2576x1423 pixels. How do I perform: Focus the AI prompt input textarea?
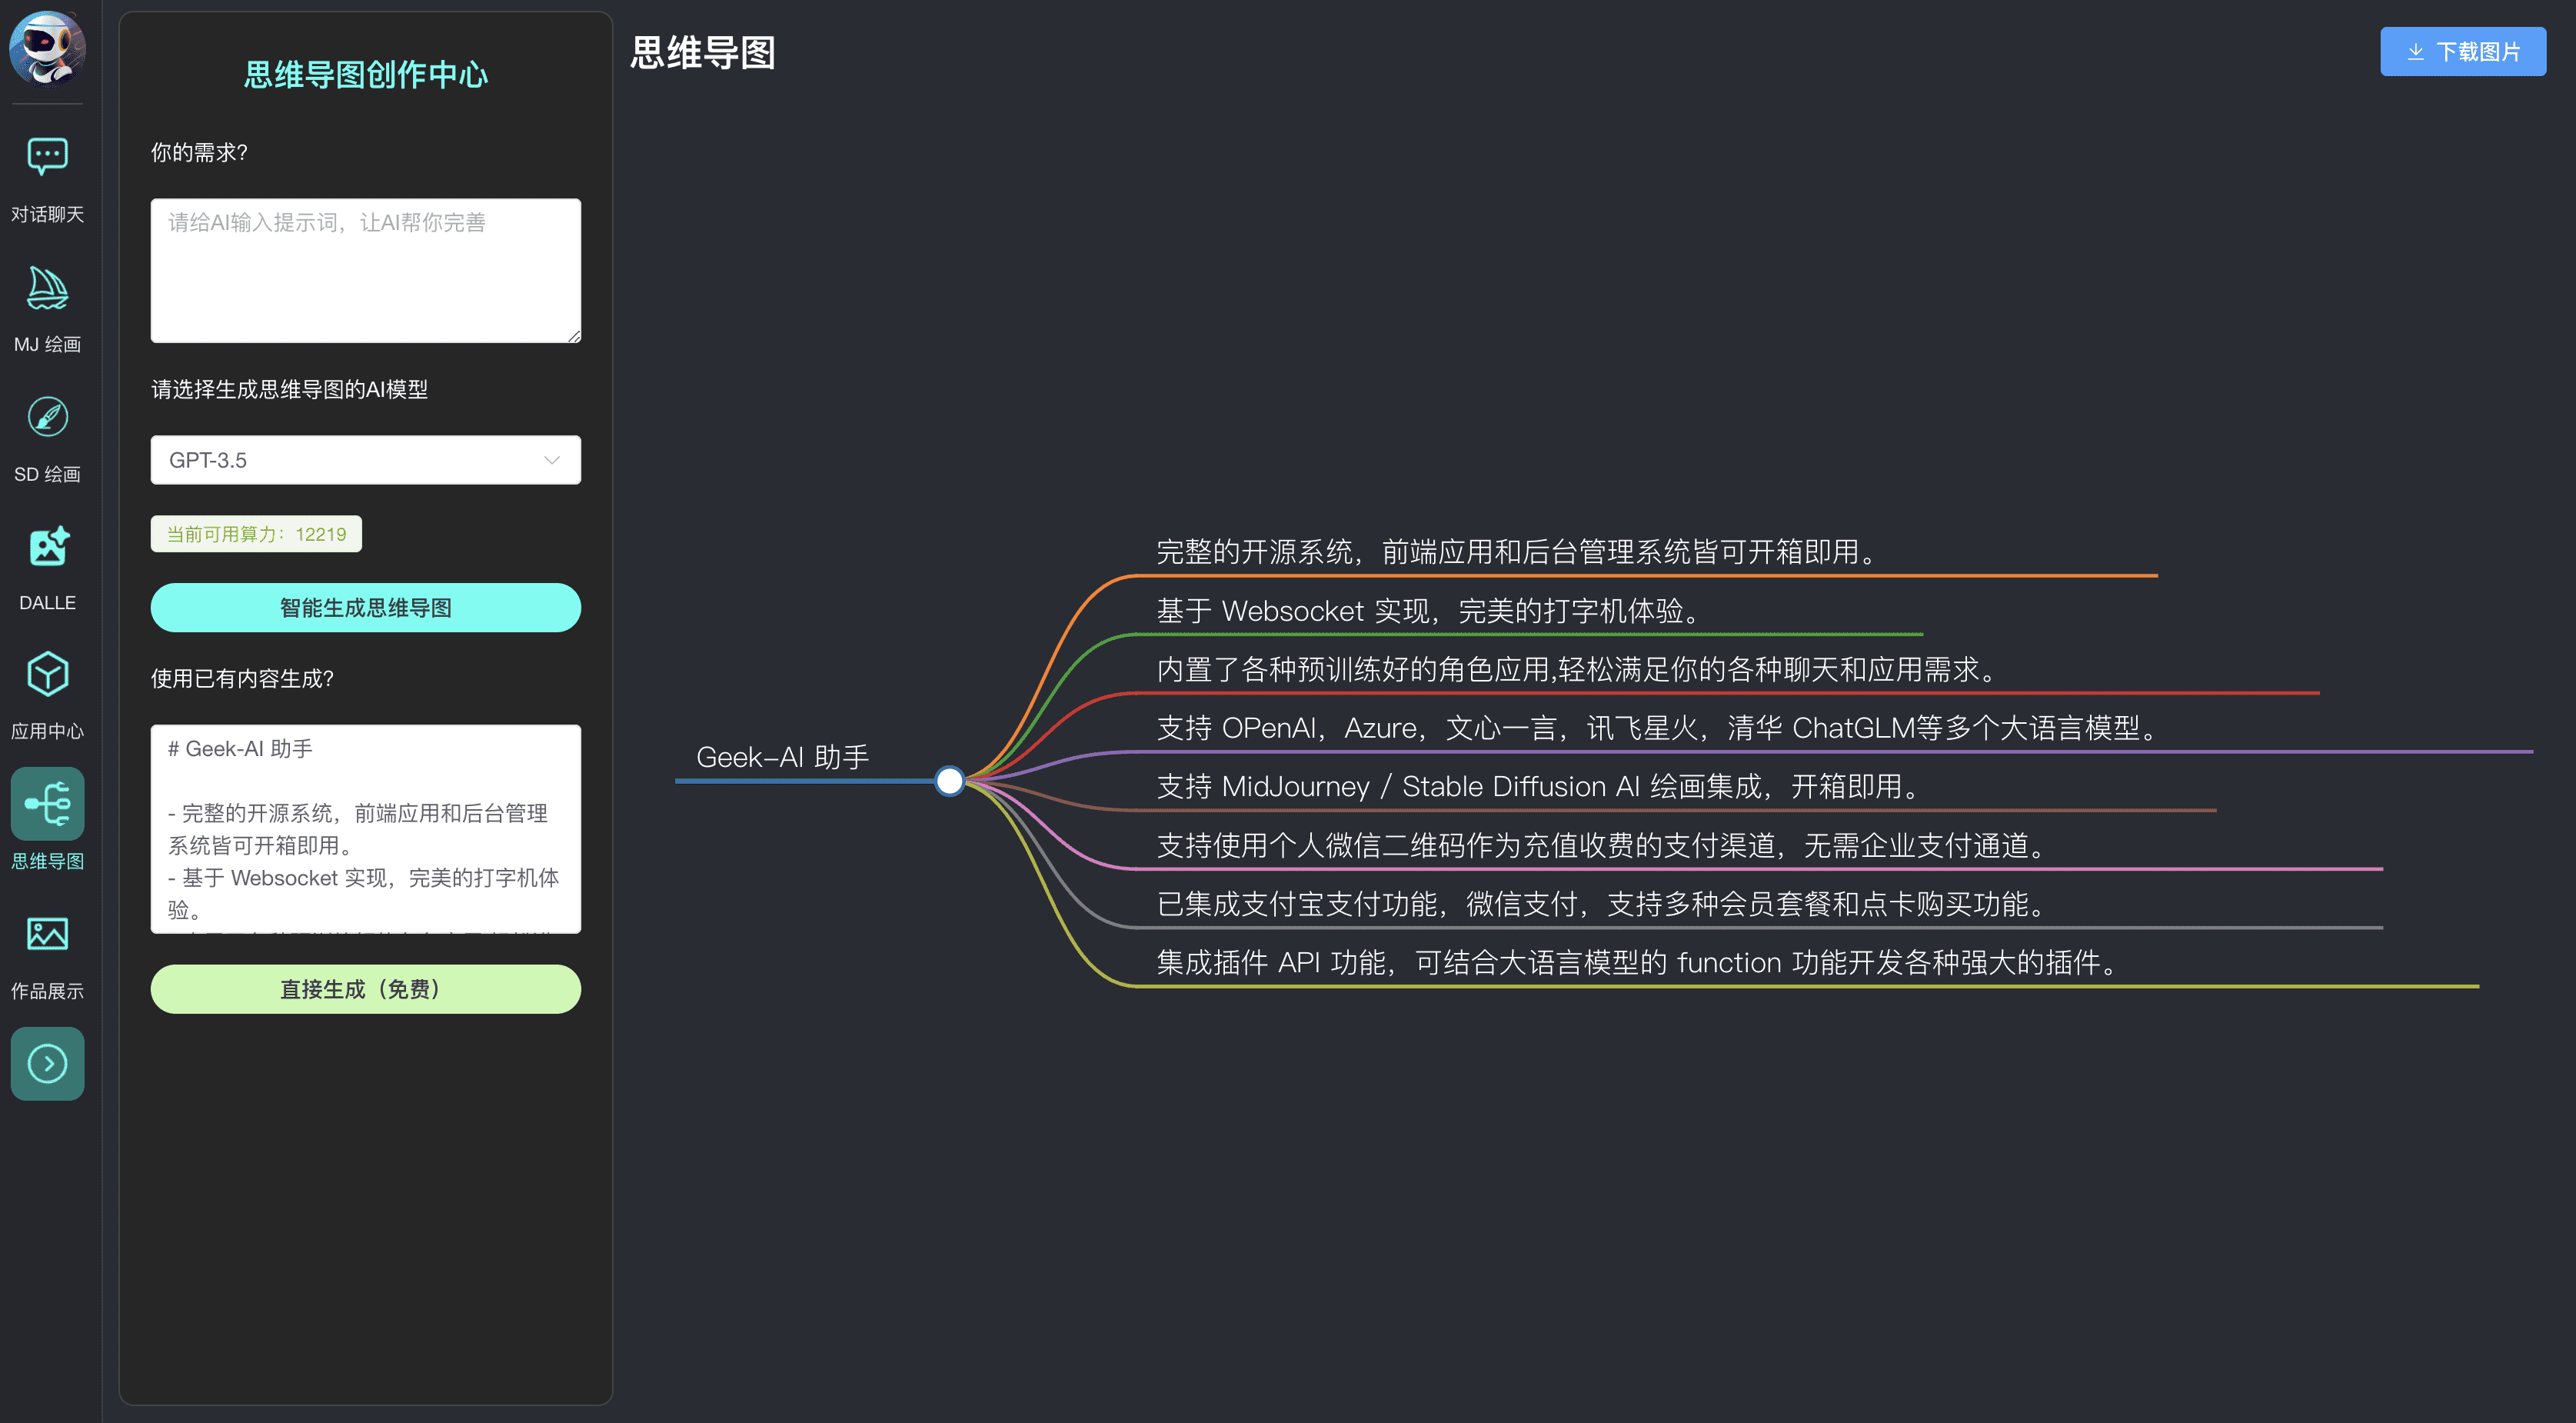point(365,271)
